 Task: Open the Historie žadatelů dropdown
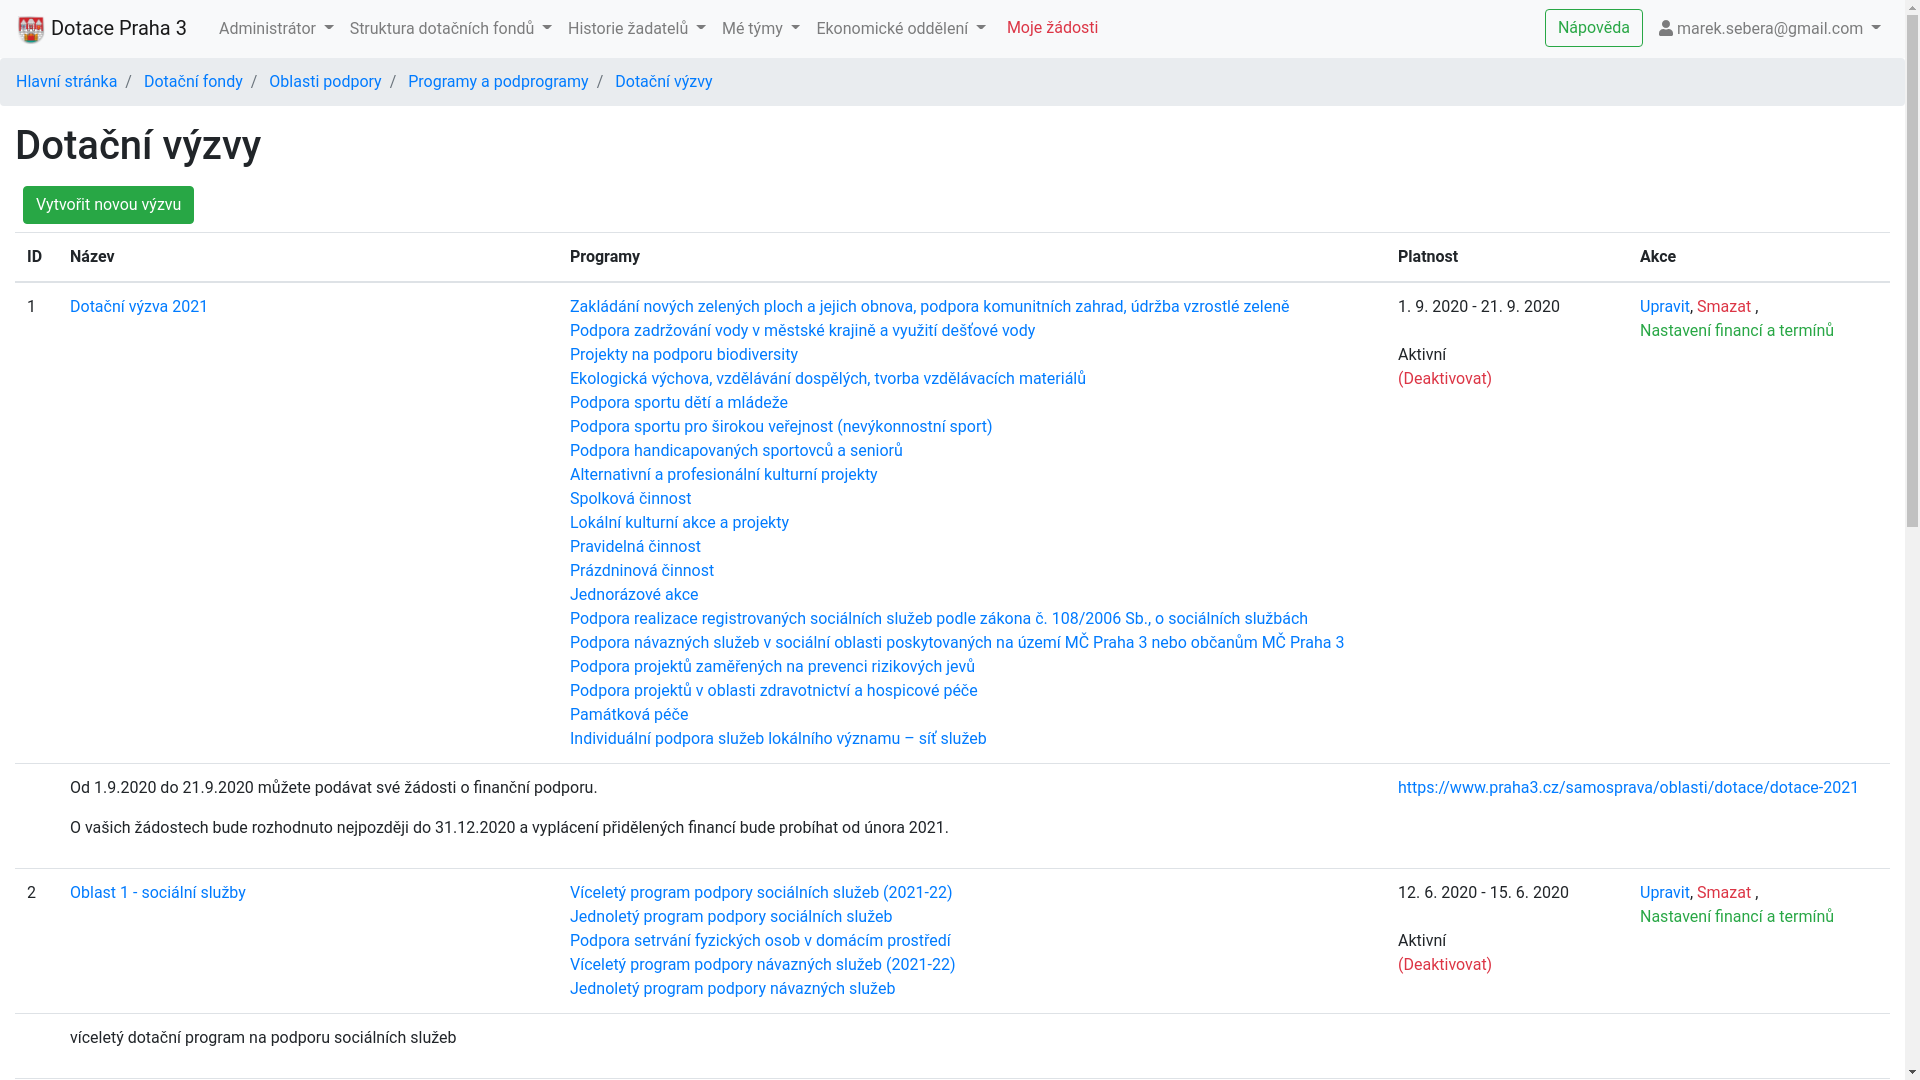(636, 29)
